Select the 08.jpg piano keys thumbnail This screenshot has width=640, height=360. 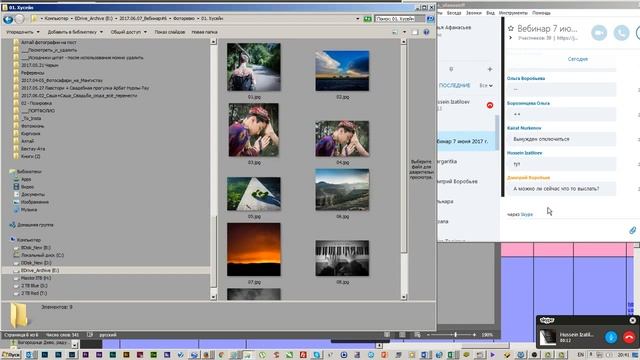[x=342, y=258]
